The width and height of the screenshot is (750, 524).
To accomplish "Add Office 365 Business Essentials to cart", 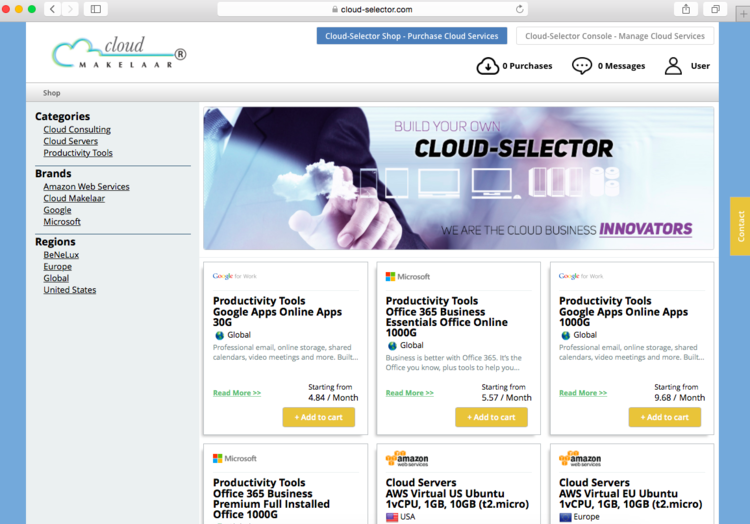I will [x=491, y=417].
